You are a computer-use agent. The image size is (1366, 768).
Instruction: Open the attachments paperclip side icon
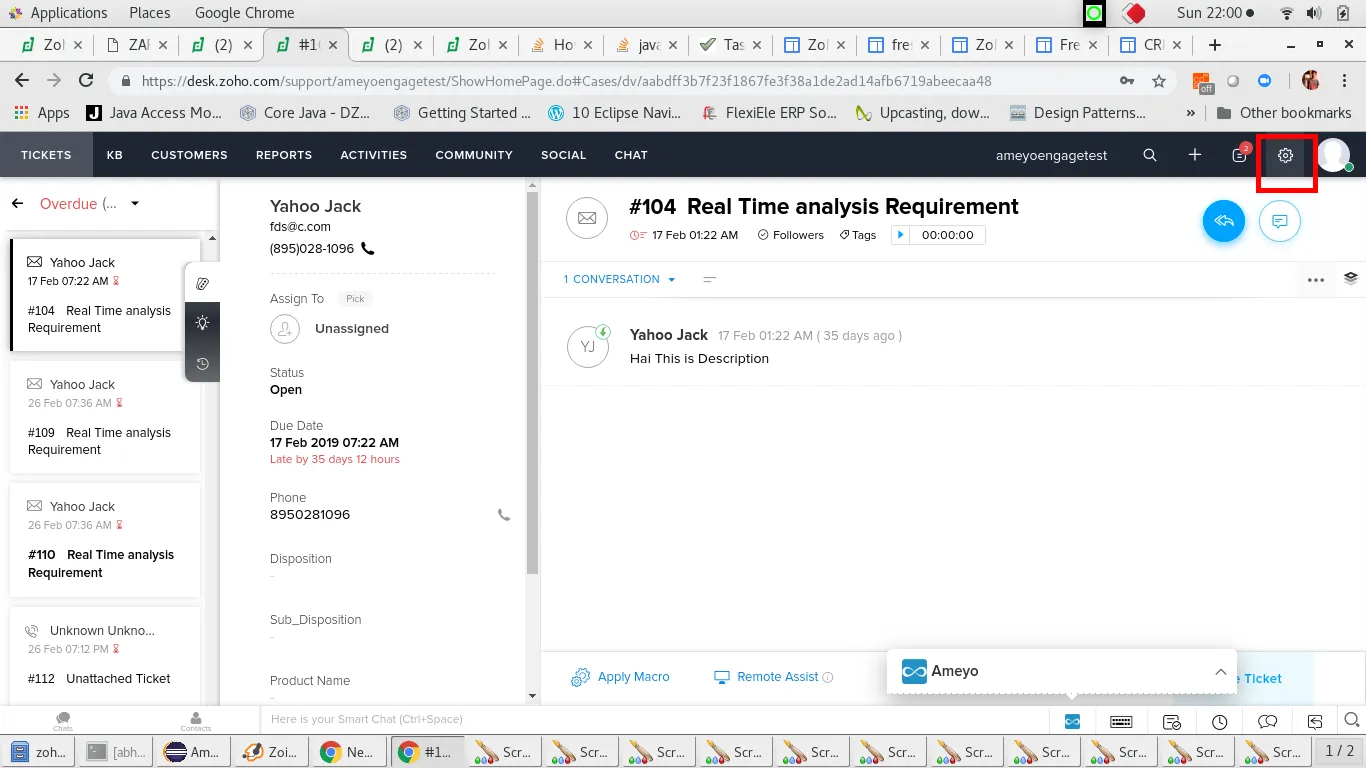click(202, 284)
